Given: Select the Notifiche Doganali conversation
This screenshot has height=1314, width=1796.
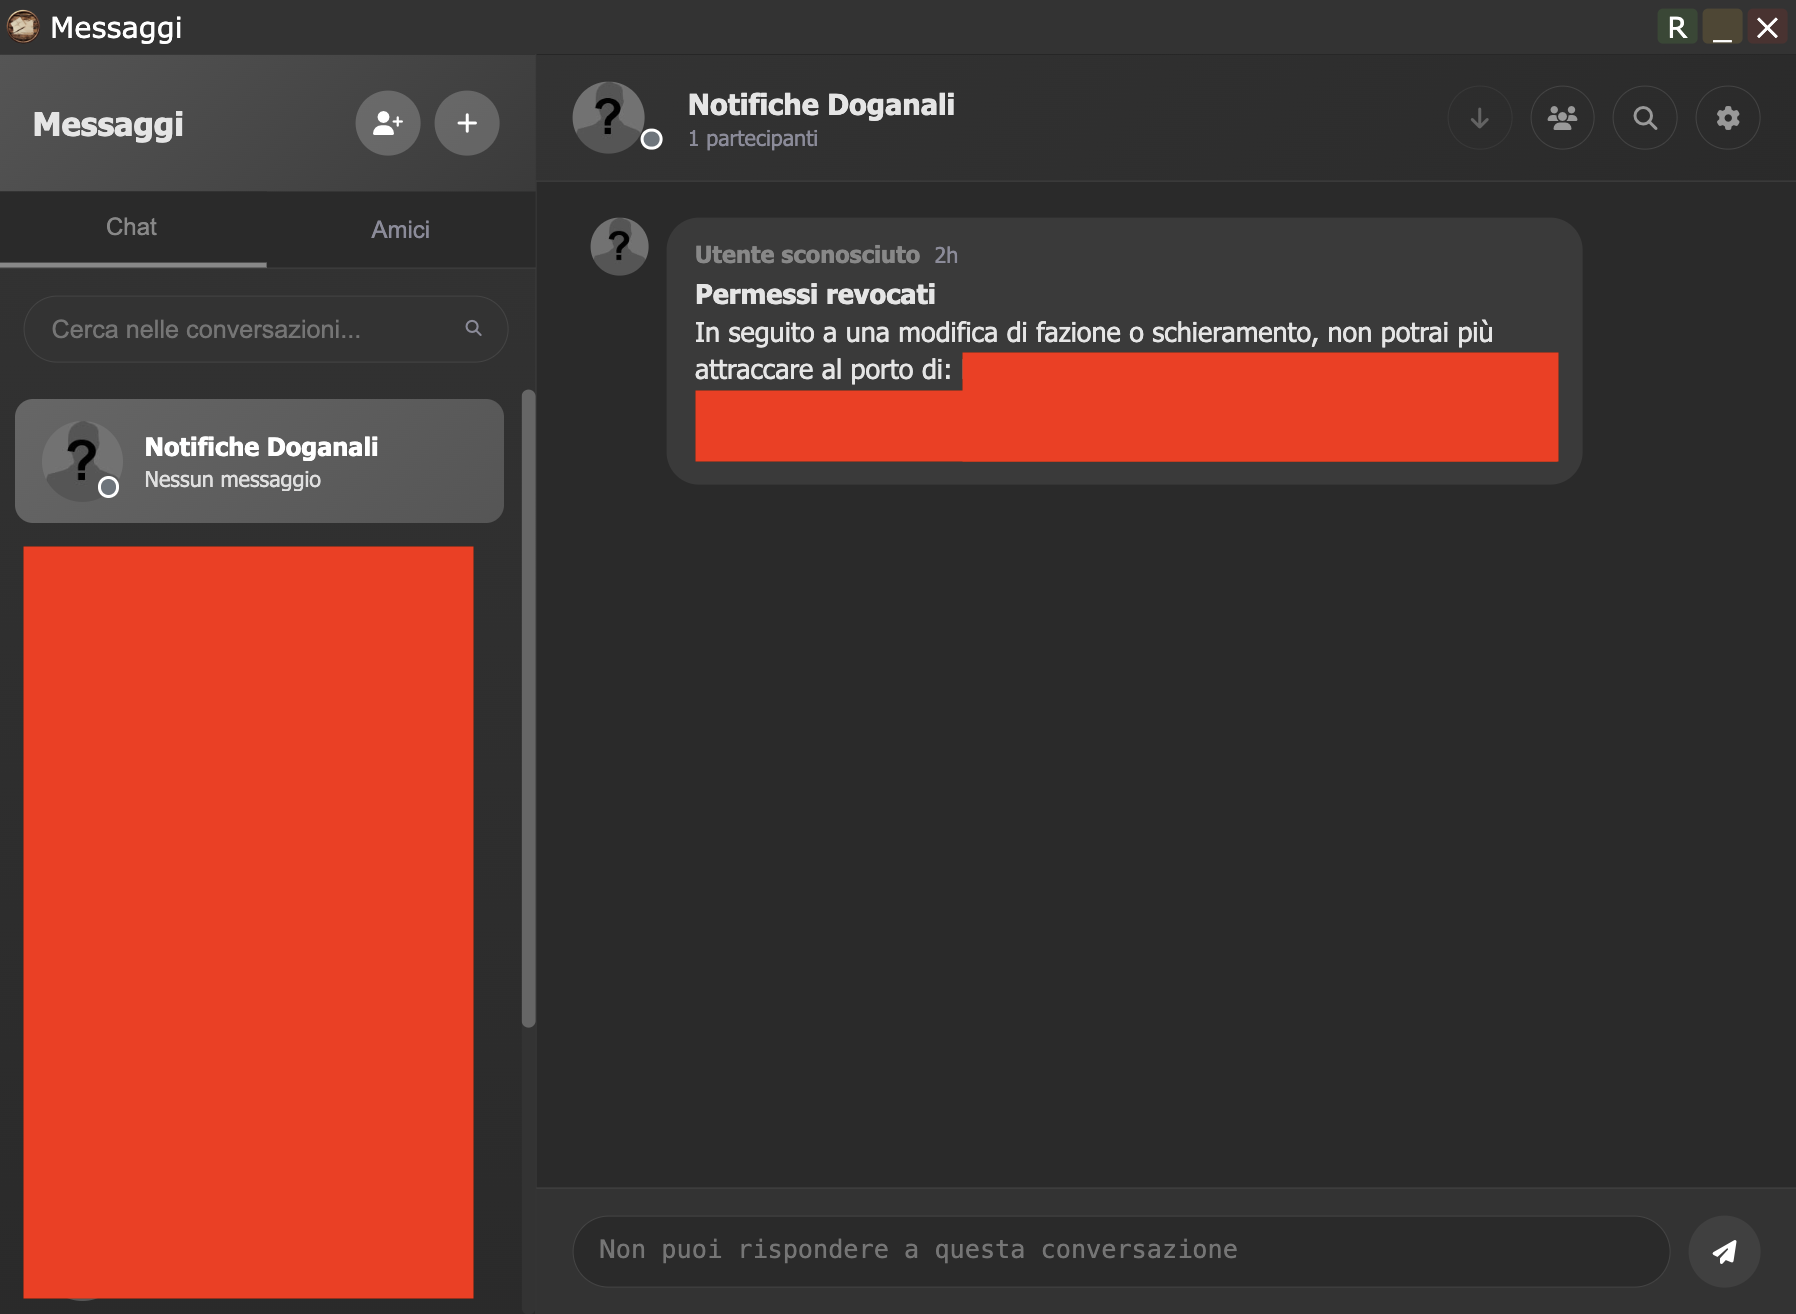Looking at the screenshot, I should point(259,461).
